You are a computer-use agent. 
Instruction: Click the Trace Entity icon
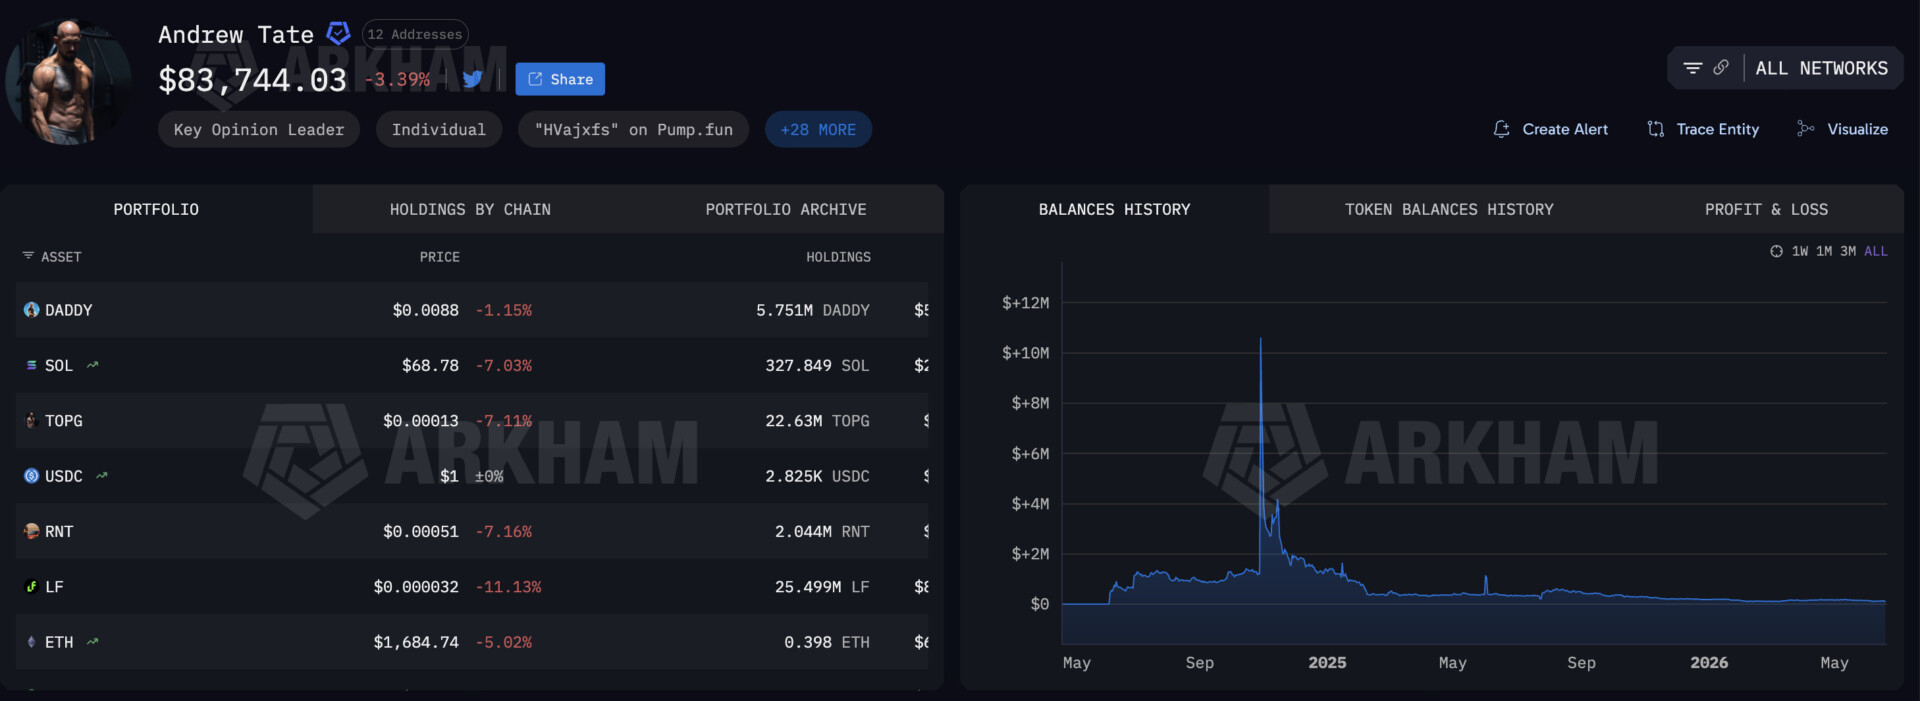[1656, 129]
